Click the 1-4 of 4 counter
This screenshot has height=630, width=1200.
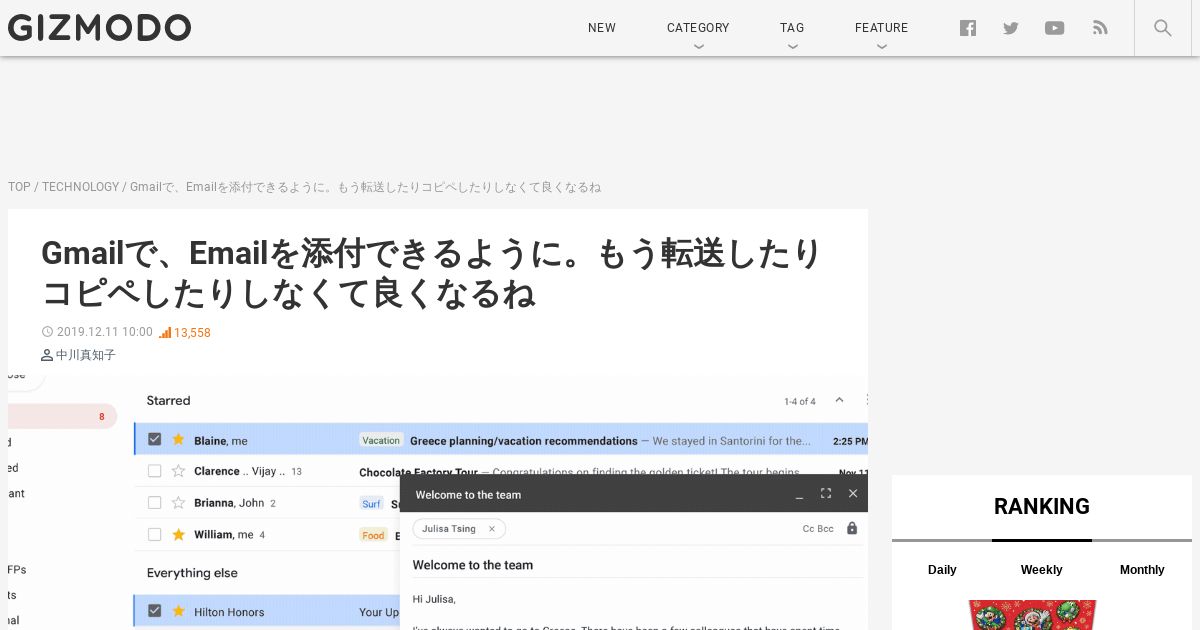tap(800, 401)
